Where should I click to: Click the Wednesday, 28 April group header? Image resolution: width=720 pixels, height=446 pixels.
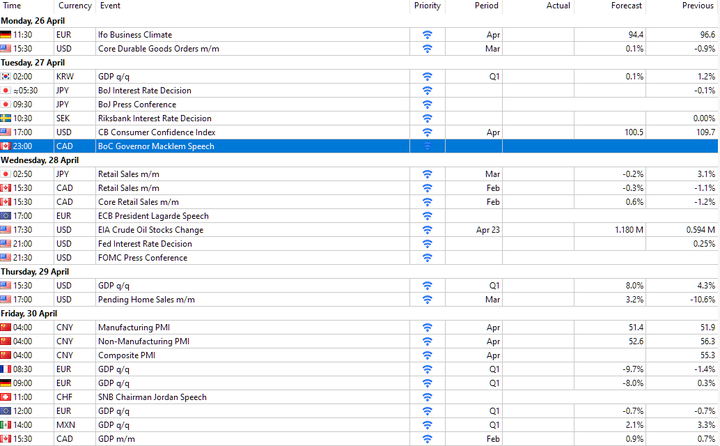coord(40,160)
